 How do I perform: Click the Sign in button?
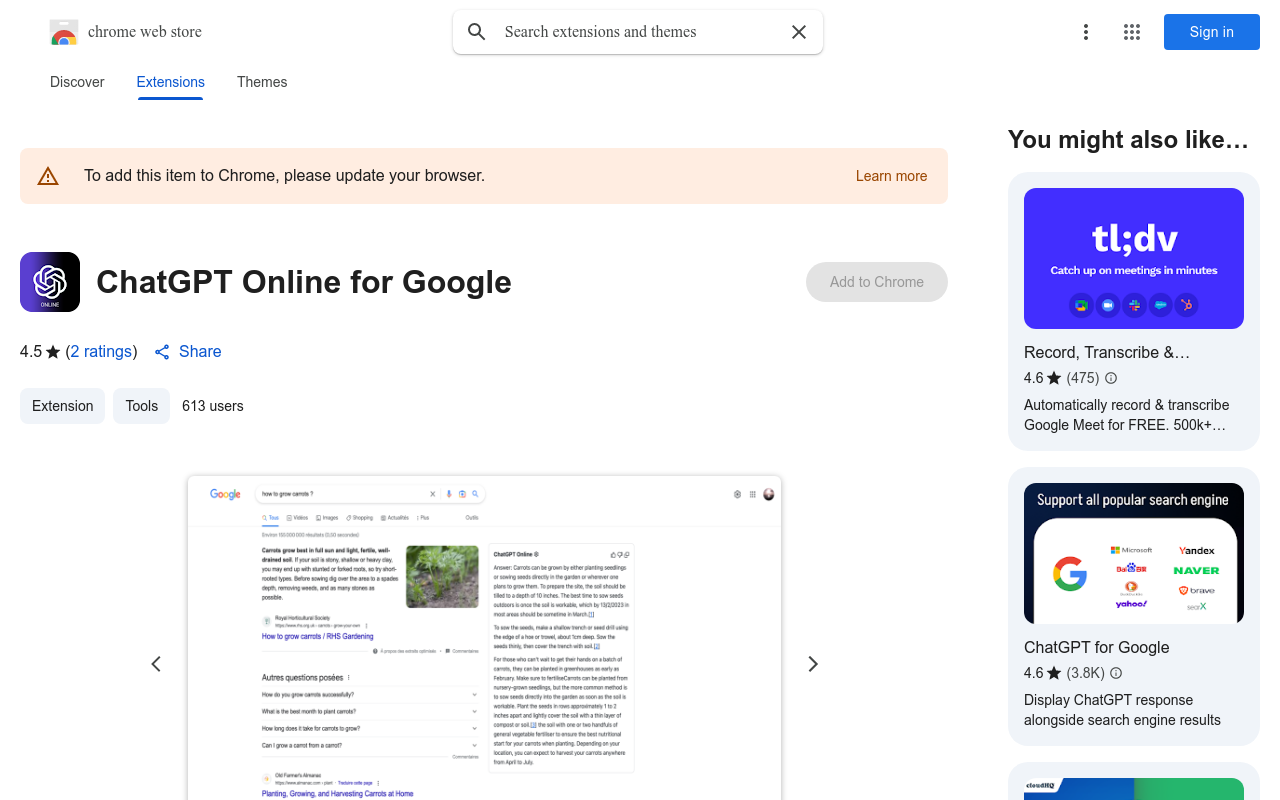click(x=1212, y=32)
